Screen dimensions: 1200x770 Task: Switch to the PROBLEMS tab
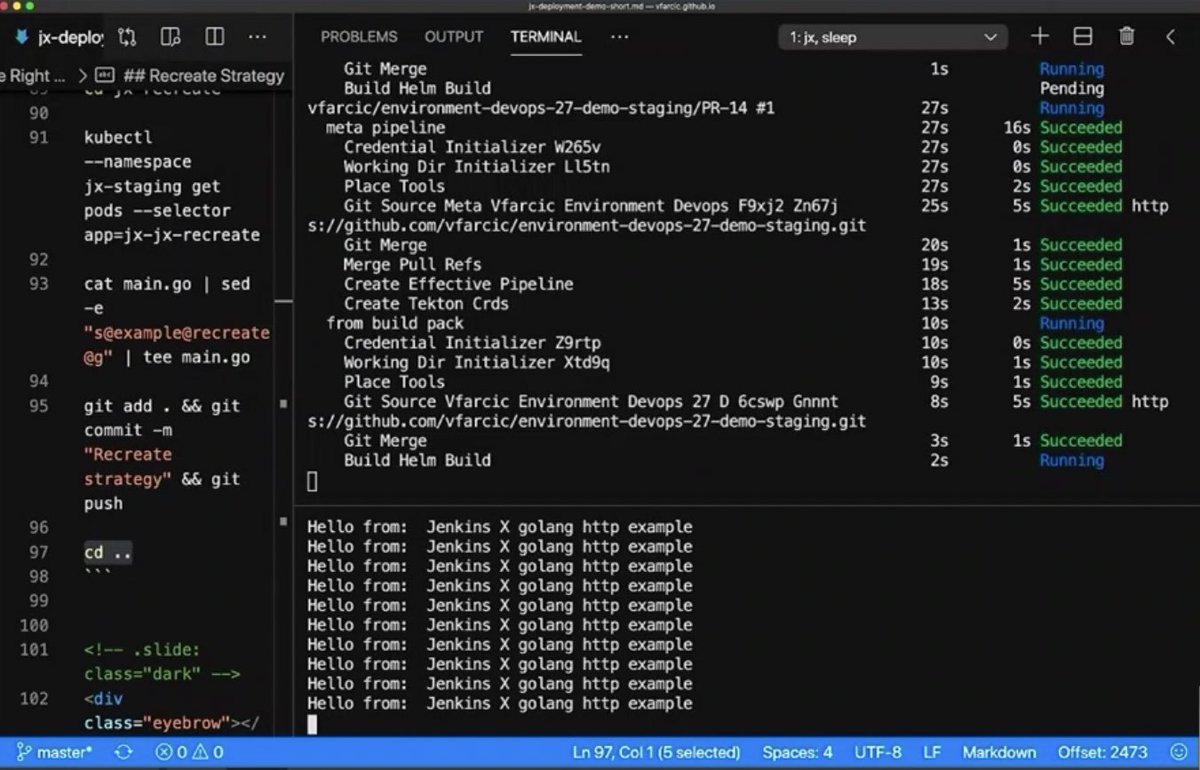click(x=359, y=37)
